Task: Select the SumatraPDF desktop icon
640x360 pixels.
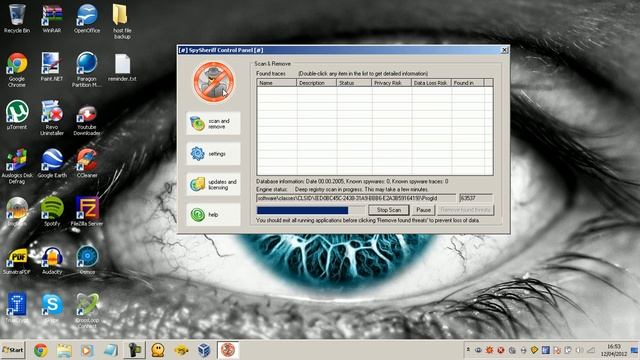Action: coord(17,261)
